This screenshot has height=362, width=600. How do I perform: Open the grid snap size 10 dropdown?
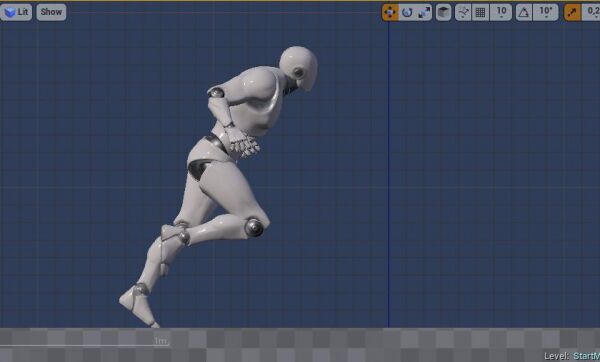pos(501,13)
